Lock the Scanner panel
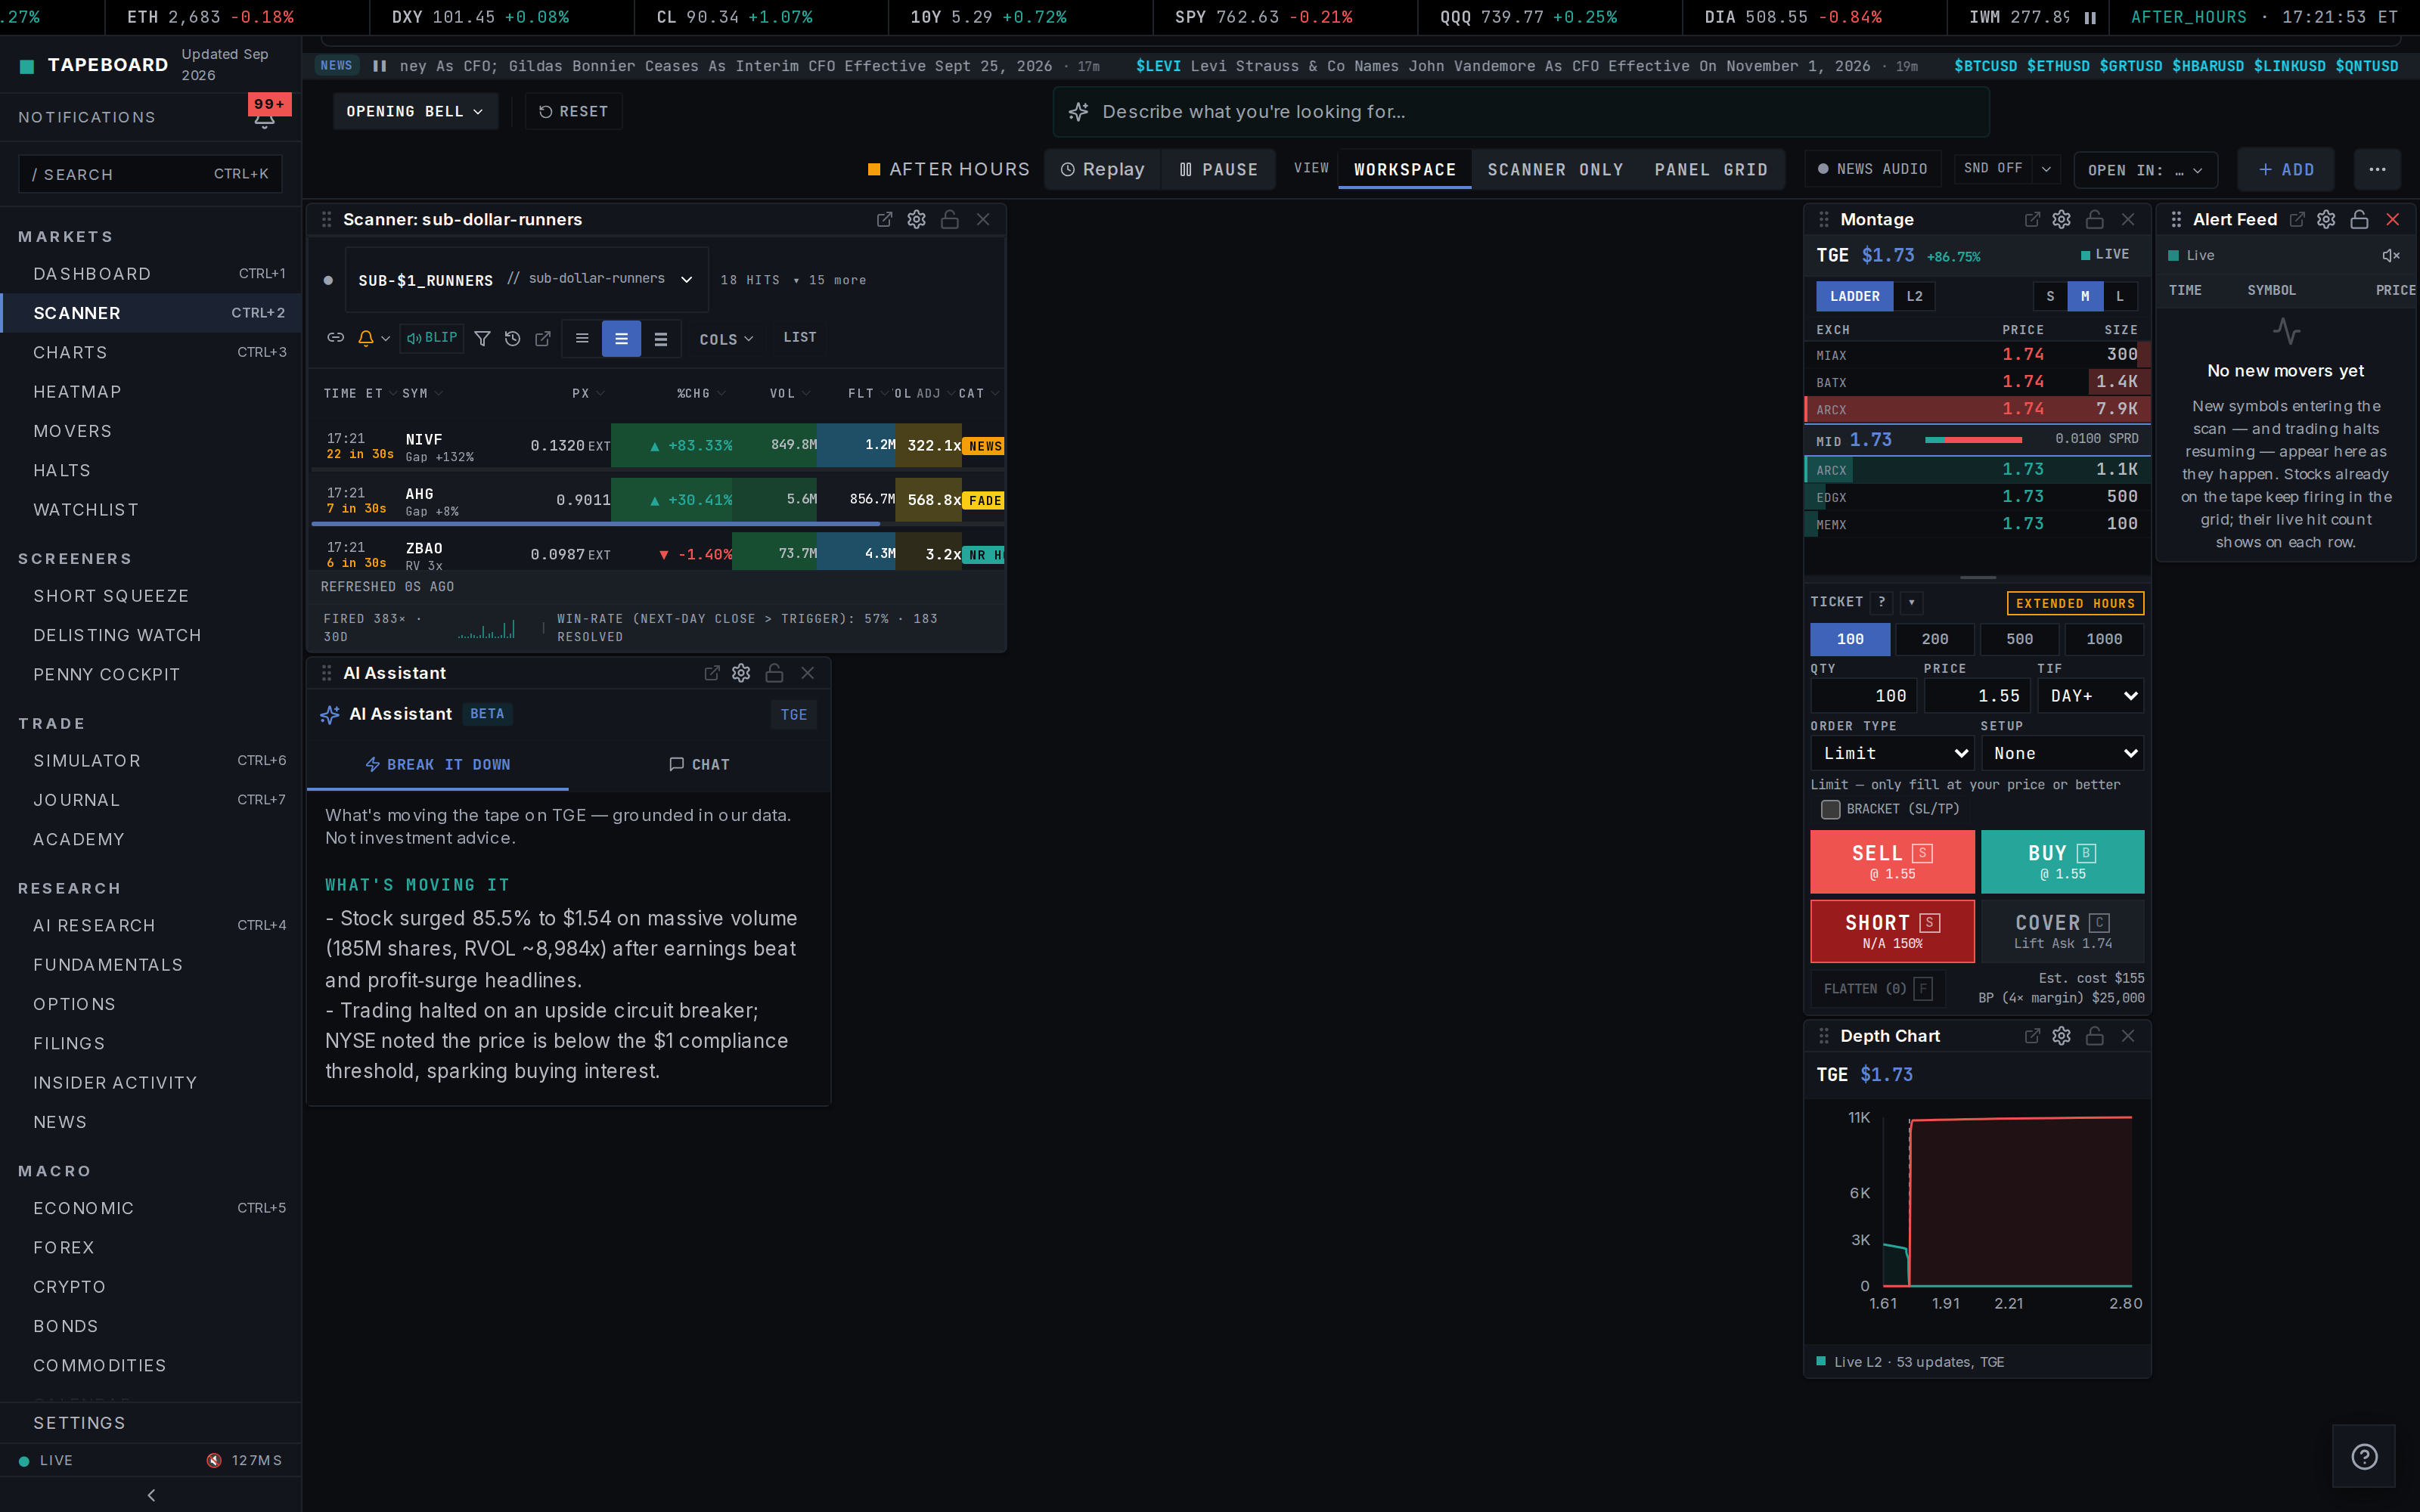 (x=949, y=219)
